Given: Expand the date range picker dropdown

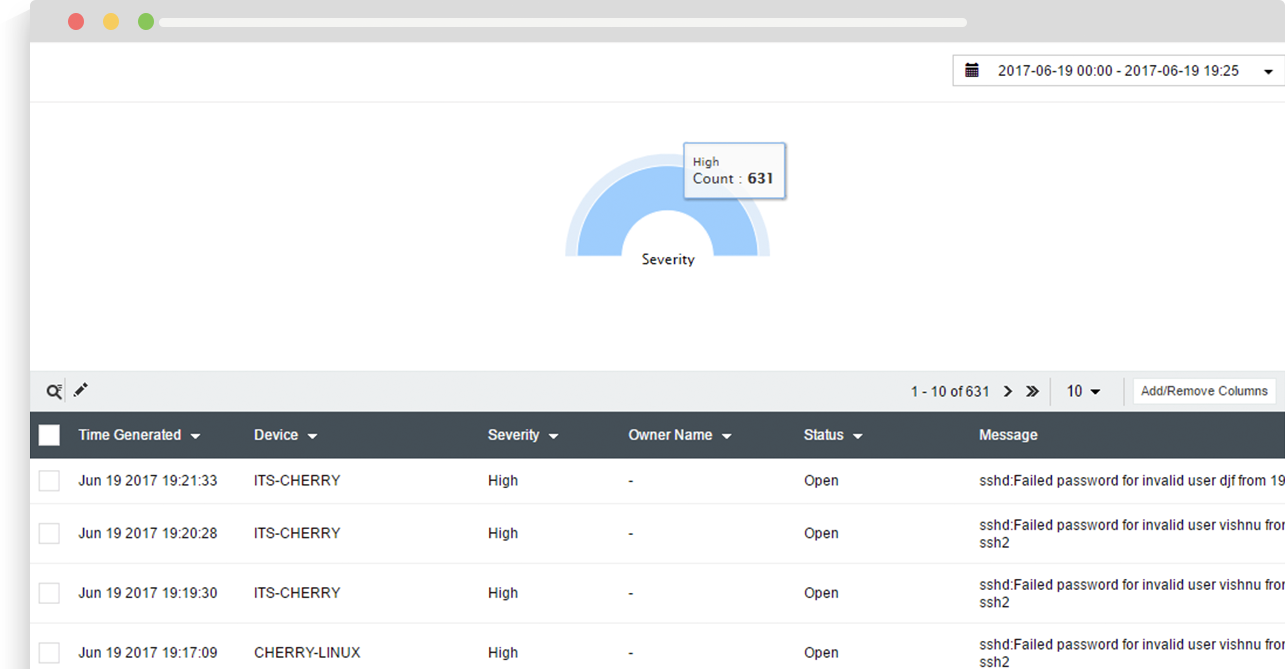Looking at the screenshot, I should coord(1268,70).
